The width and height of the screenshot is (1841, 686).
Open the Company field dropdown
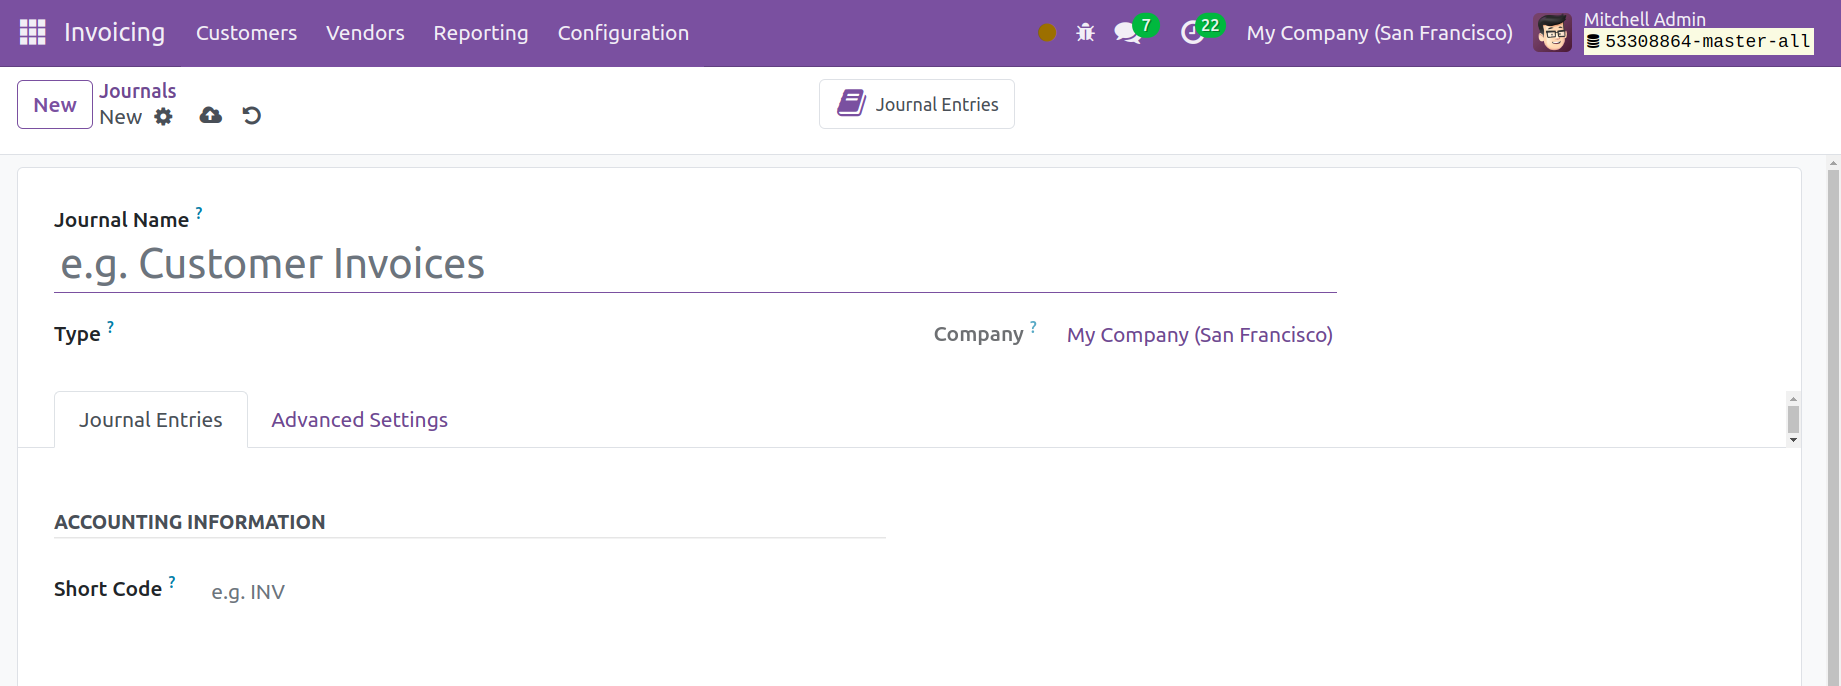tap(1199, 335)
